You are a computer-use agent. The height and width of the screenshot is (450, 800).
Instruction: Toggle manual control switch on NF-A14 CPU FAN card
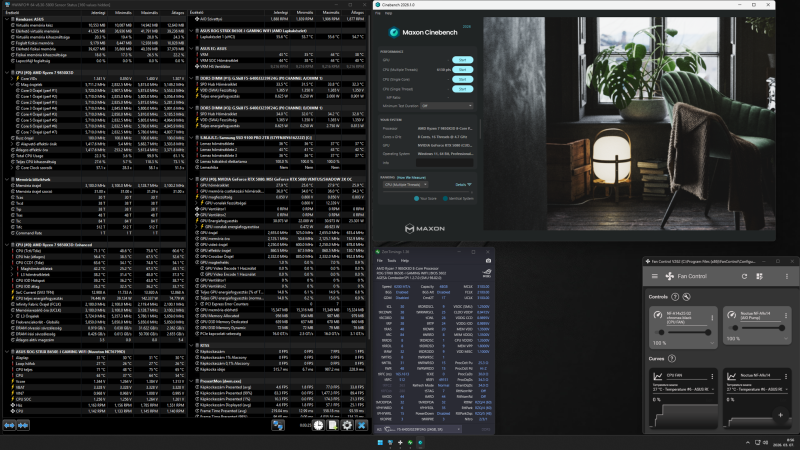tap(660, 332)
